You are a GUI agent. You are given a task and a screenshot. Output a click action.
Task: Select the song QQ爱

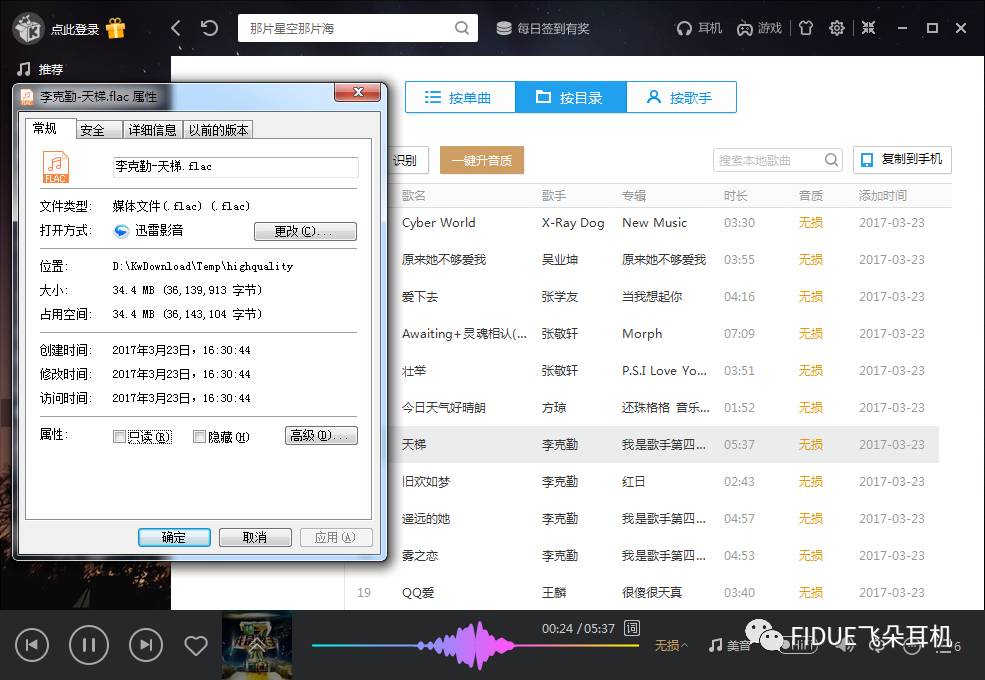point(418,593)
